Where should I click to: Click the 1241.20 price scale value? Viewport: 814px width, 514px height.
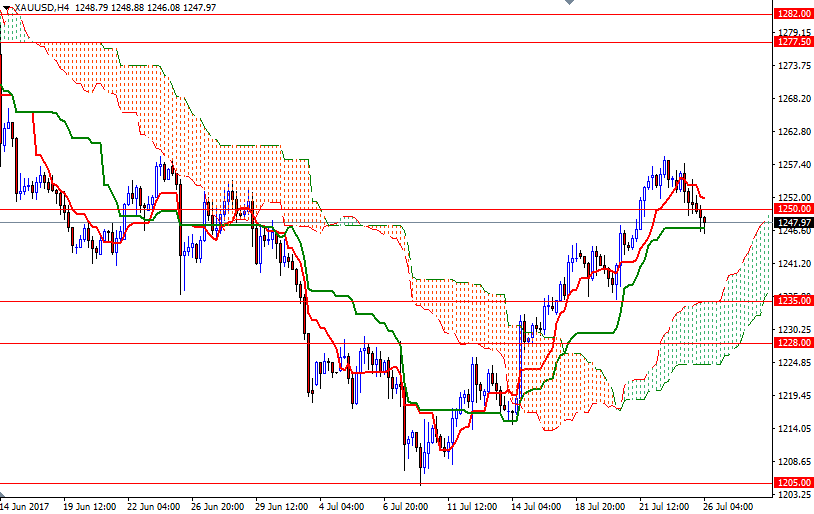point(794,264)
